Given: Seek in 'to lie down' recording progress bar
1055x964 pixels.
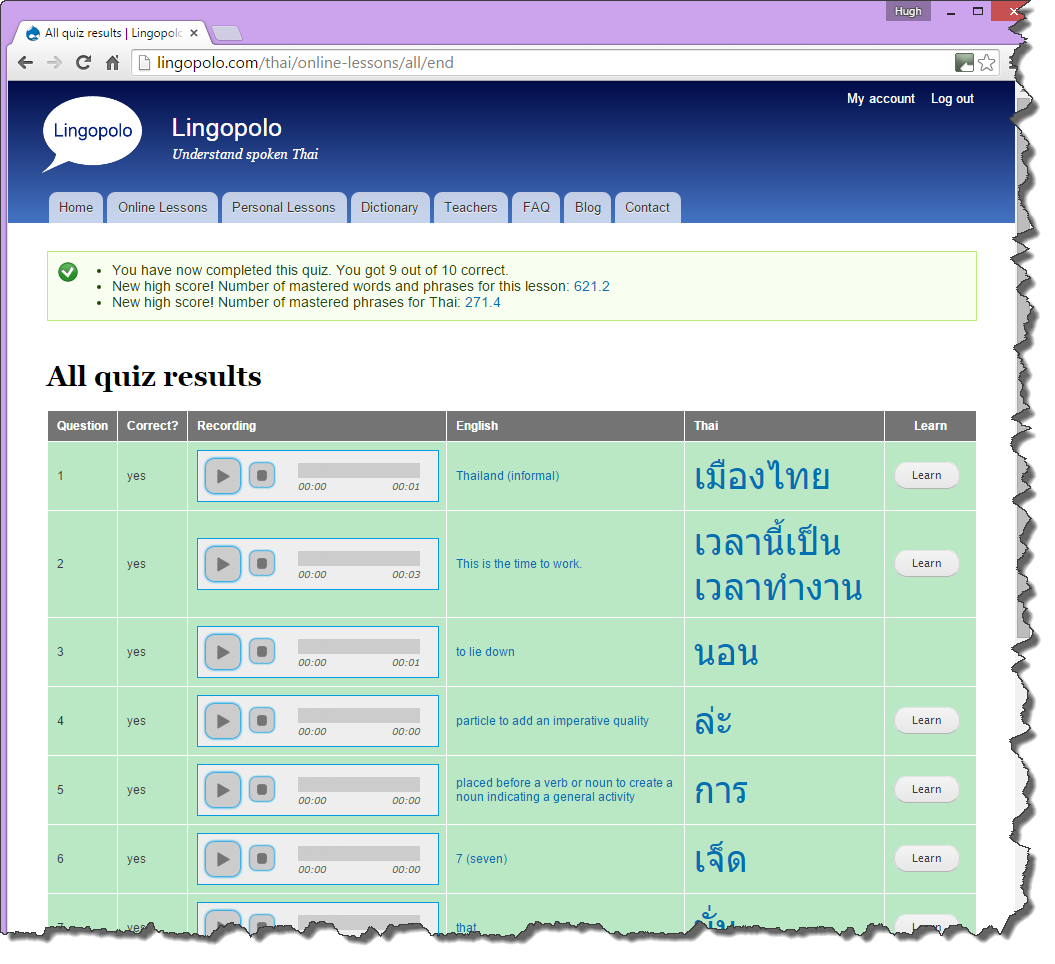Looking at the screenshot, I should point(359,646).
